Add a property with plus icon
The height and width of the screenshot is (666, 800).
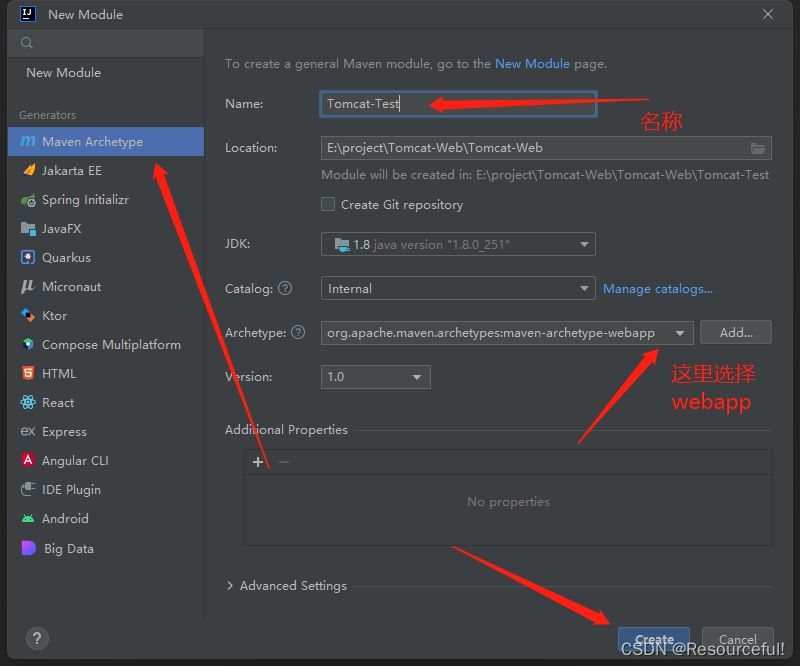click(258, 462)
